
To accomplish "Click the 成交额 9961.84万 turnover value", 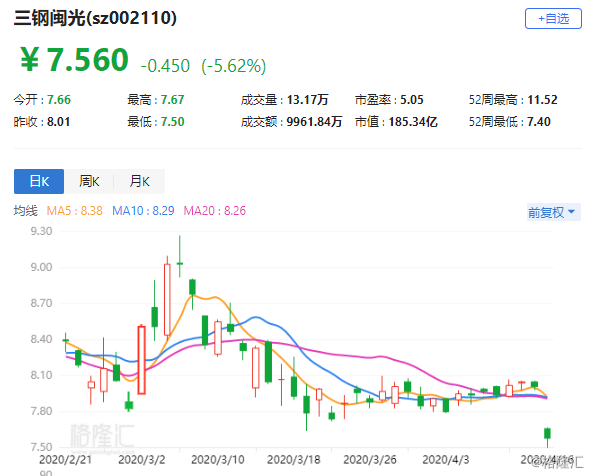I will [x=291, y=122].
